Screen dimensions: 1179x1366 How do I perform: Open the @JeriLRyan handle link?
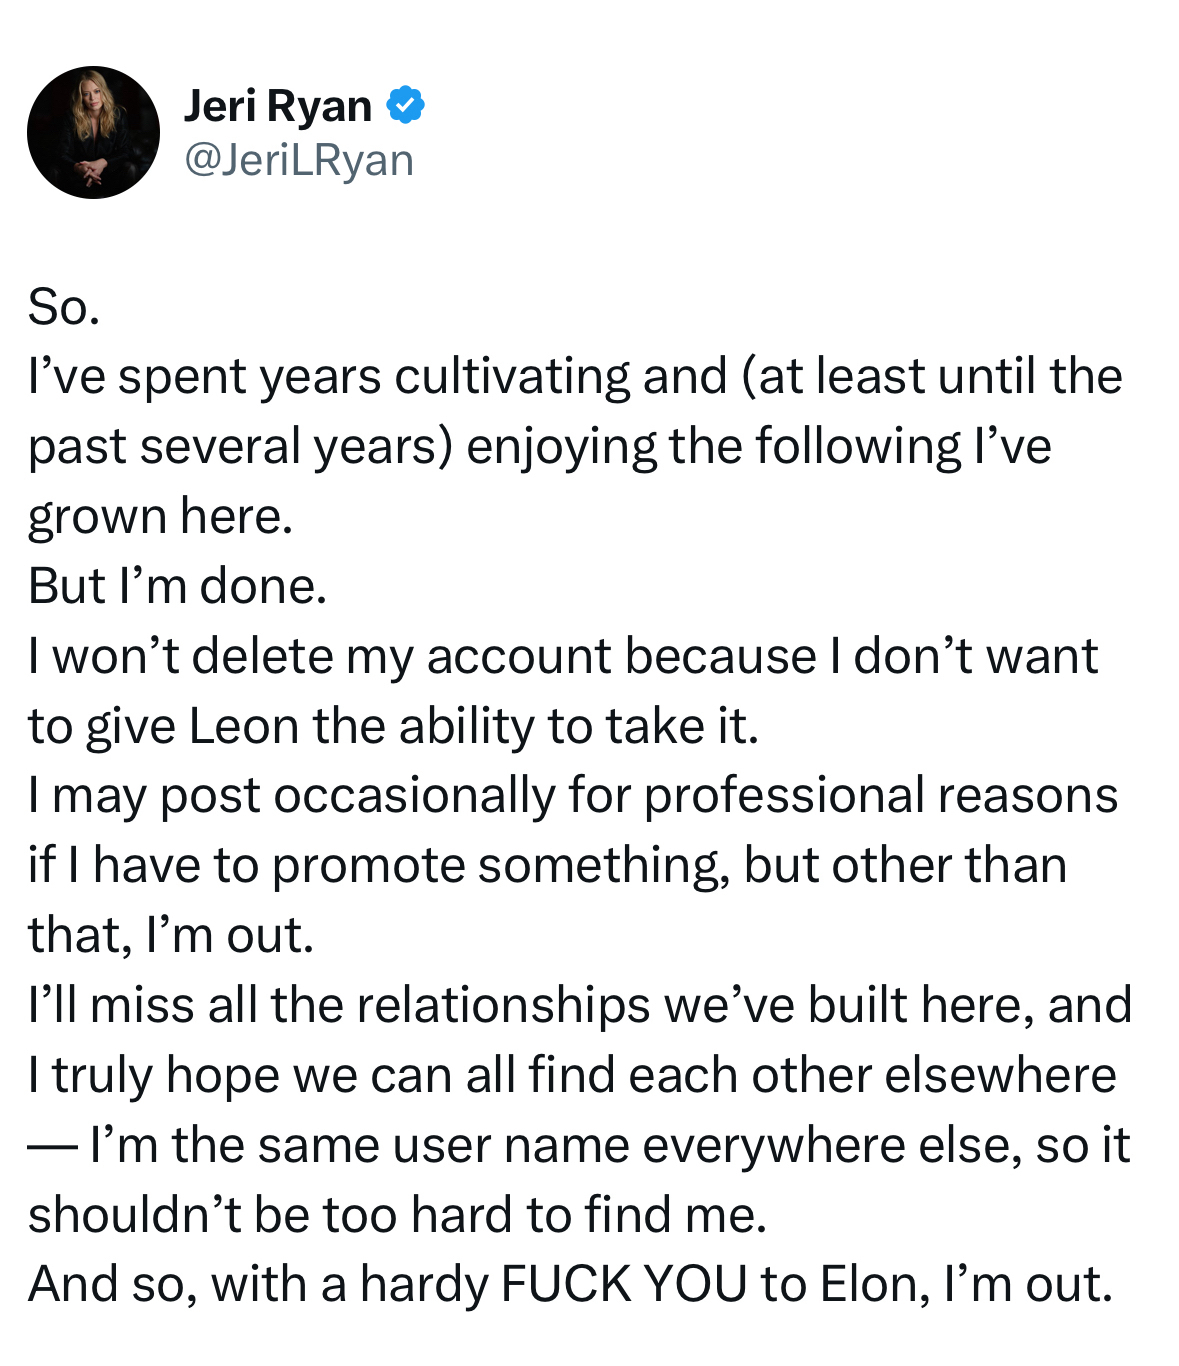pyautogui.click(x=298, y=160)
